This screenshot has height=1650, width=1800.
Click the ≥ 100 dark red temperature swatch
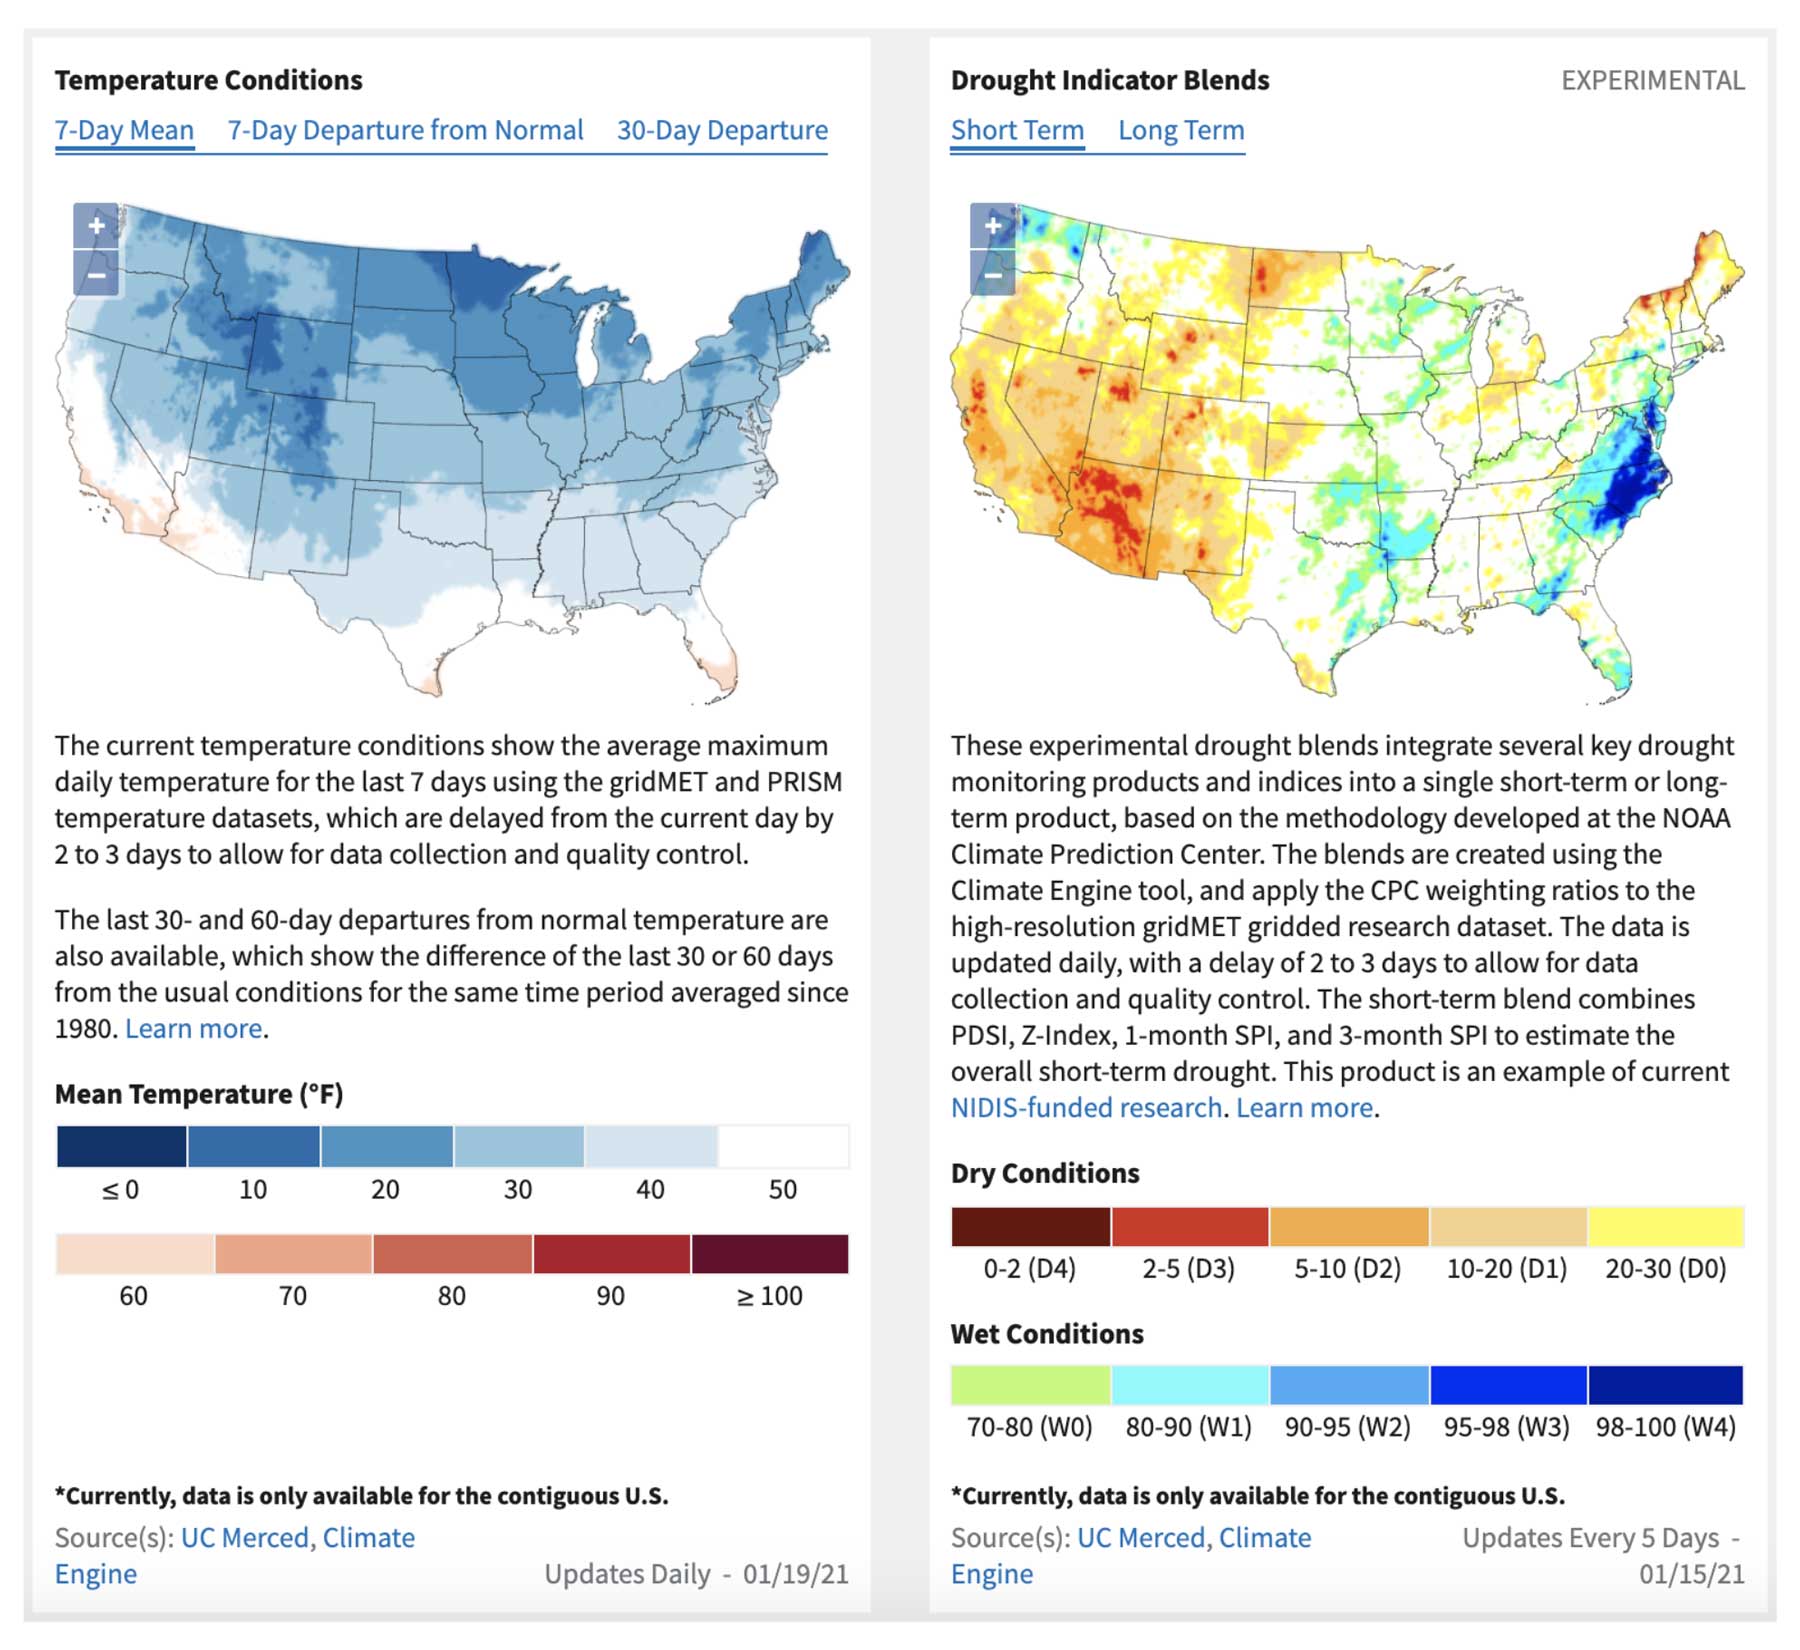click(x=770, y=1253)
